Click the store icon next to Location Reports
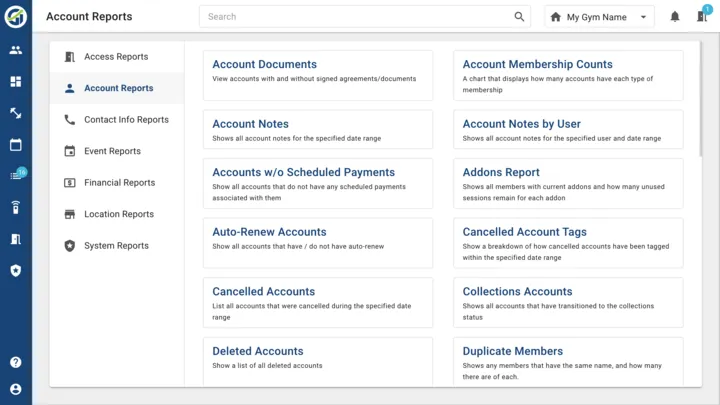Image resolution: width=720 pixels, height=405 pixels. pyautogui.click(x=69, y=214)
